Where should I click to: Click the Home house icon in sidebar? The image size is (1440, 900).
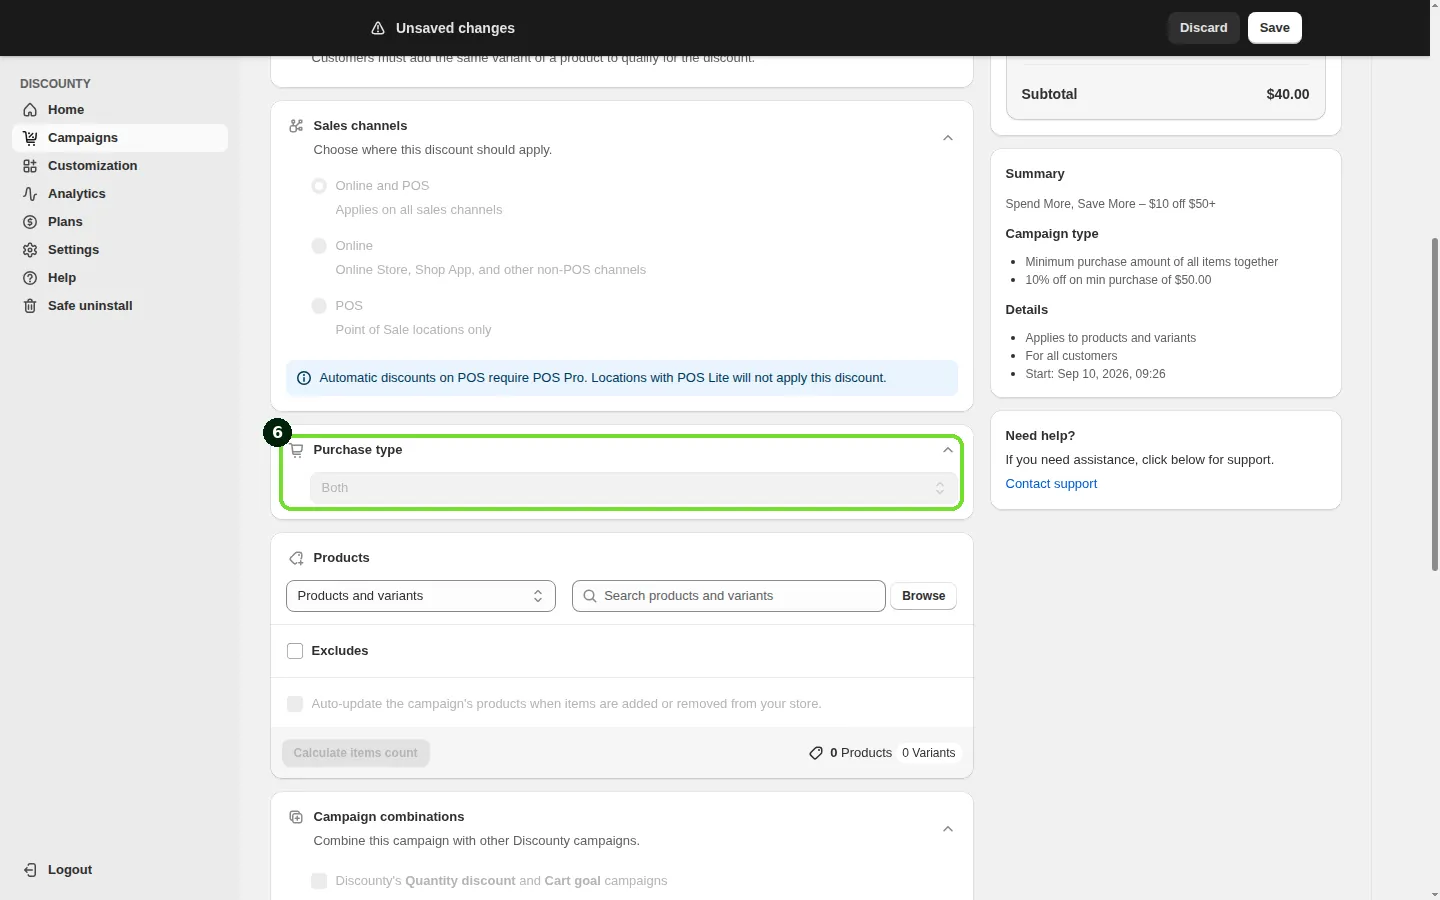(30, 110)
